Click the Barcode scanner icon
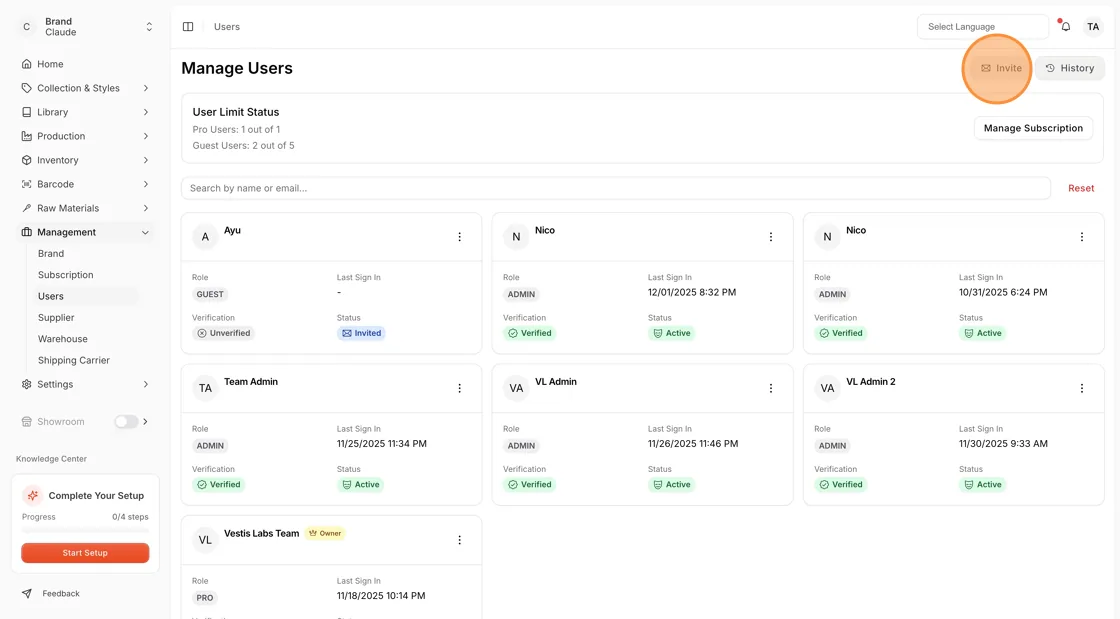 pyautogui.click(x=26, y=184)
